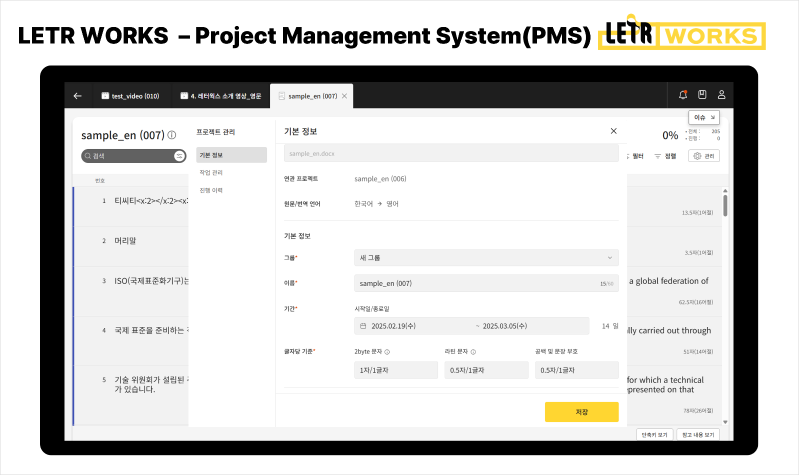Viewport: 799px width, 475px height.
Task: Click the 필터 button
Action: coord(635,156)
